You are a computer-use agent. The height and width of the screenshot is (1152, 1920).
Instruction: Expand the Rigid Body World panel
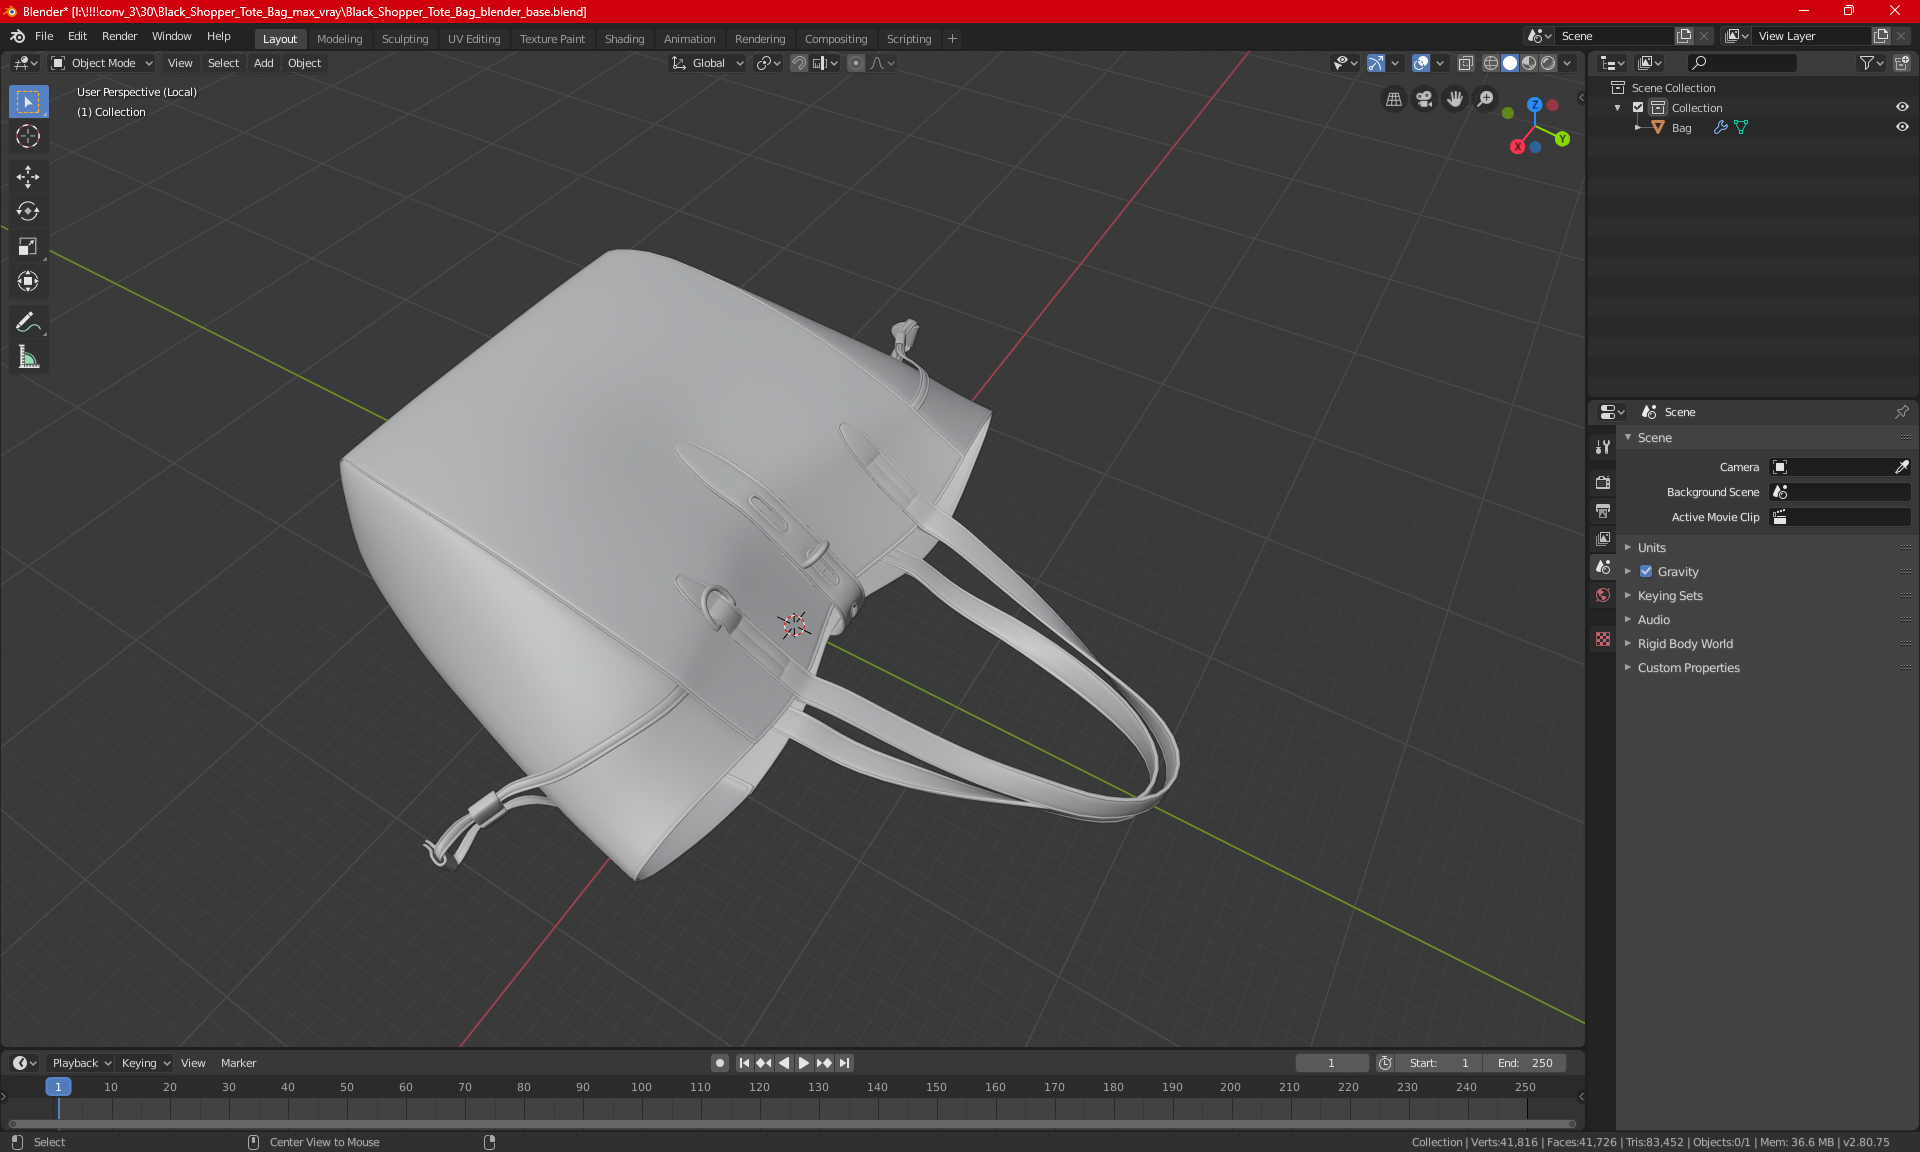point(1685,644)
